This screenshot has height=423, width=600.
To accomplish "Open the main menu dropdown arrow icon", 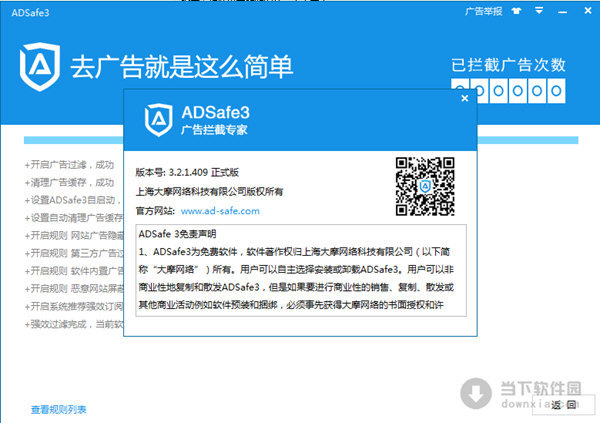I will point(539,11).
